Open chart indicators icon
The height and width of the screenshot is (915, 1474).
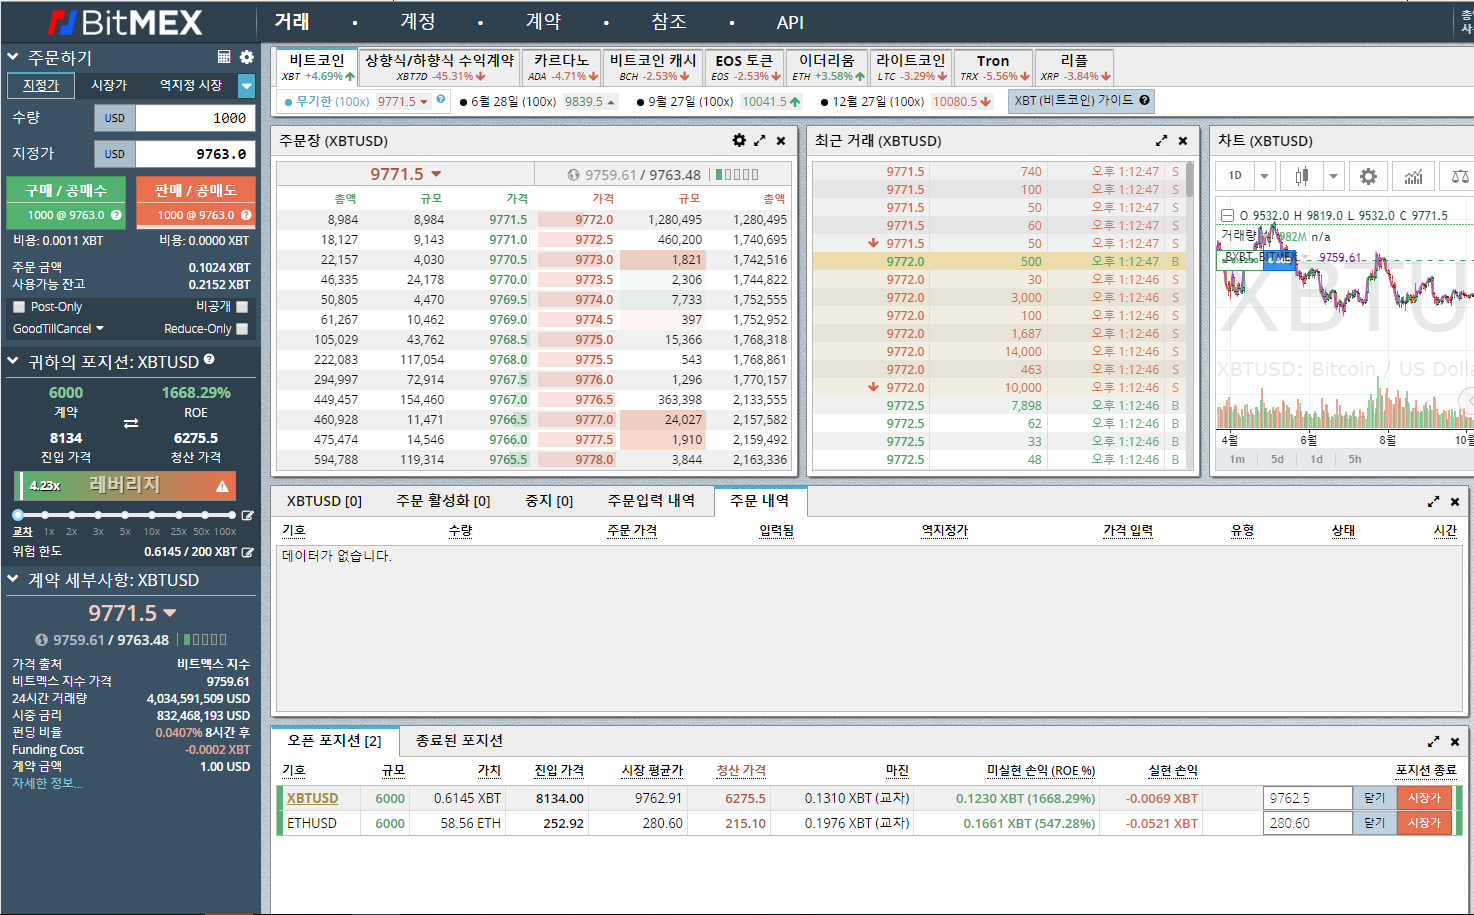pos(1413,176)
